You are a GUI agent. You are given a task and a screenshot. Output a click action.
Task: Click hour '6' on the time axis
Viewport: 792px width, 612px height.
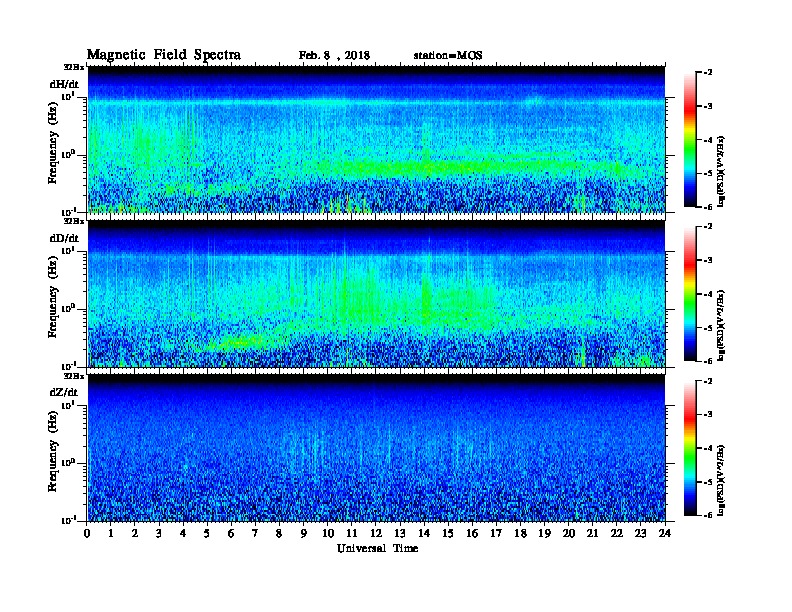click(231, 534)
